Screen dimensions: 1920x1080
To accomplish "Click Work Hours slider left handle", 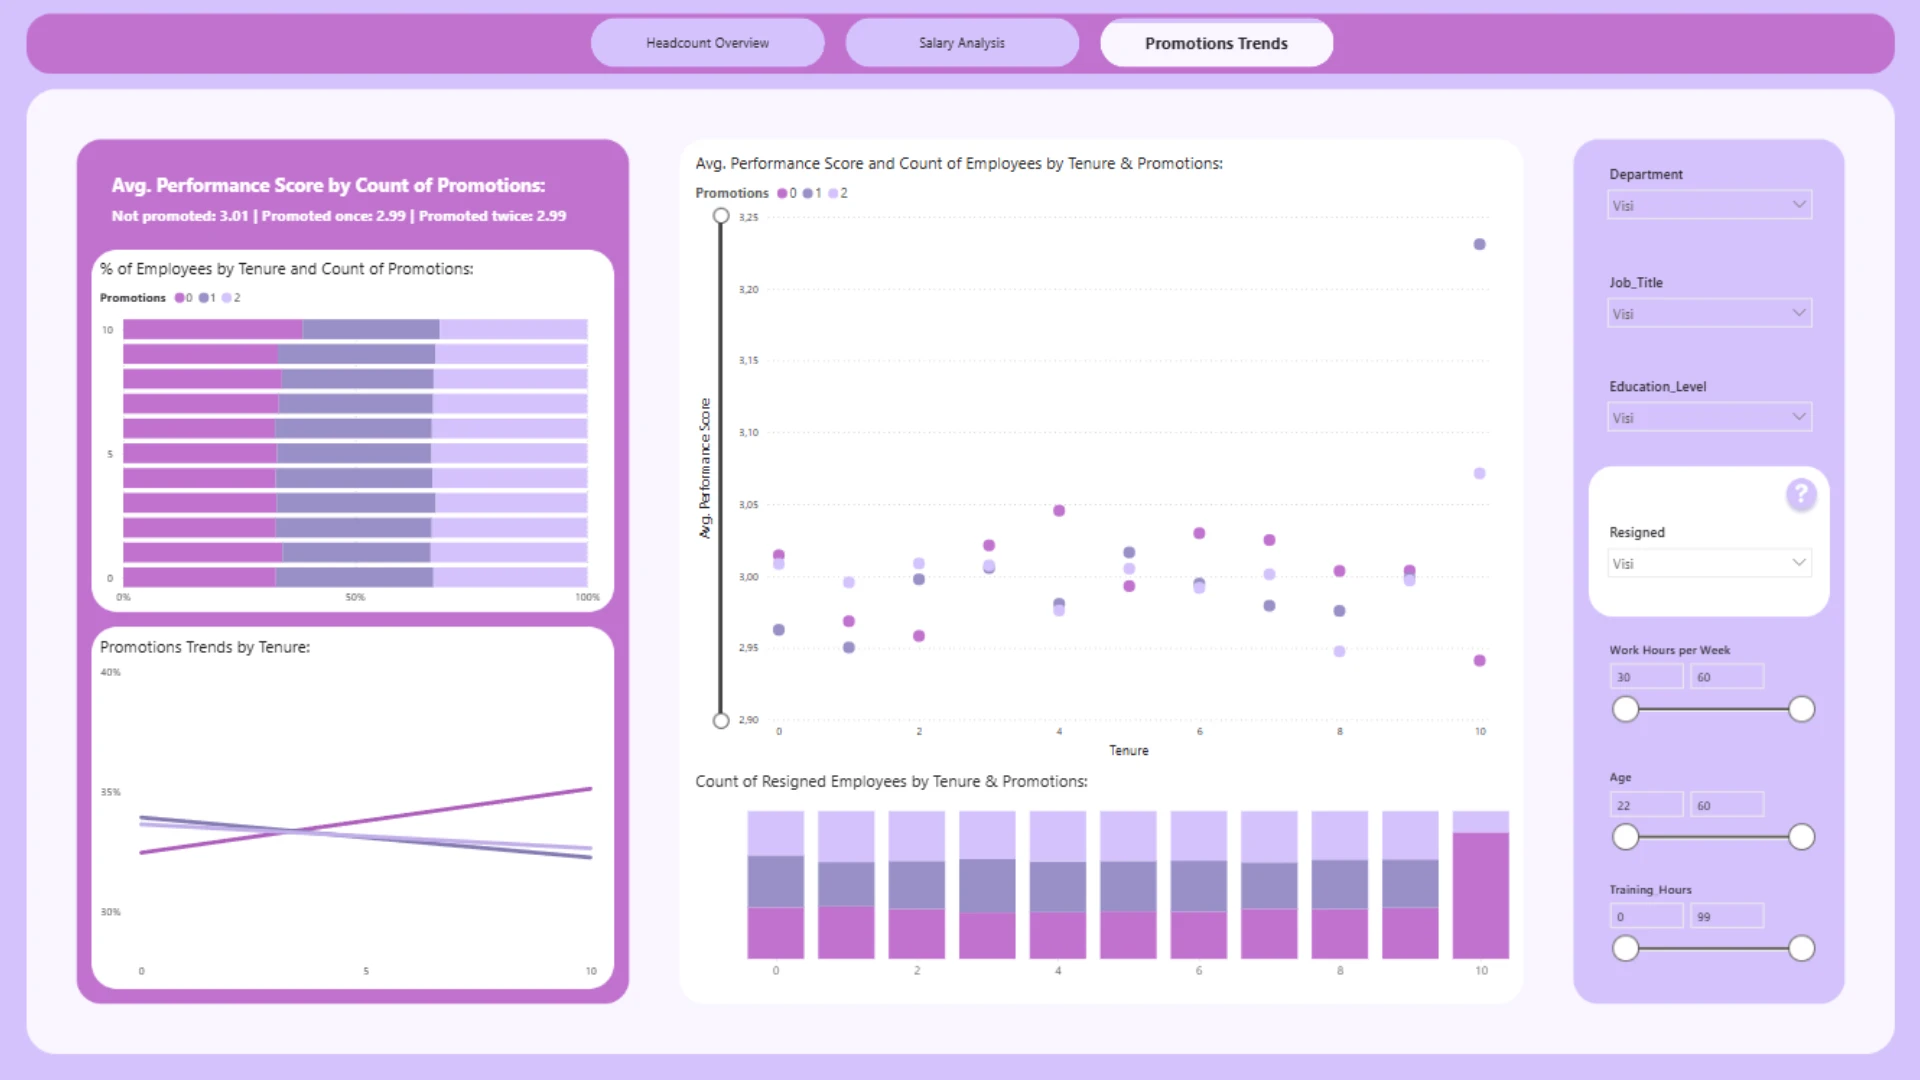I will click(1626, 709).
